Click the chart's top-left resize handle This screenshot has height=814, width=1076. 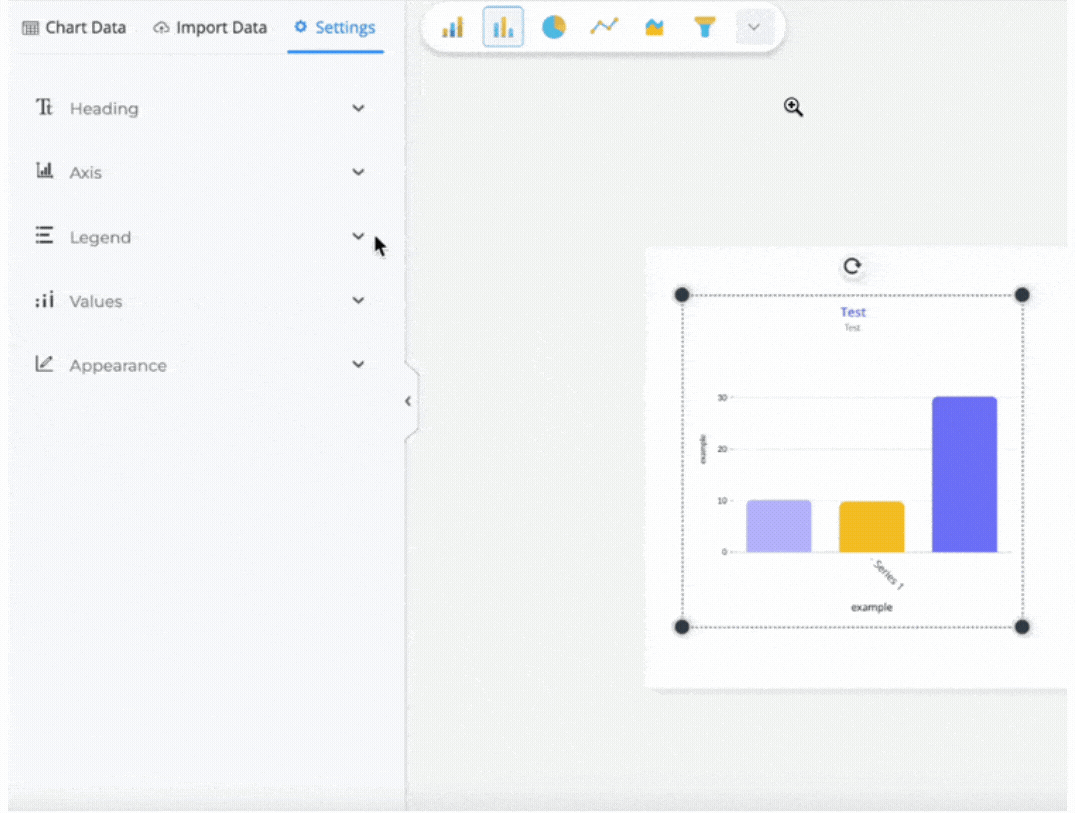[x=682, y=295]
